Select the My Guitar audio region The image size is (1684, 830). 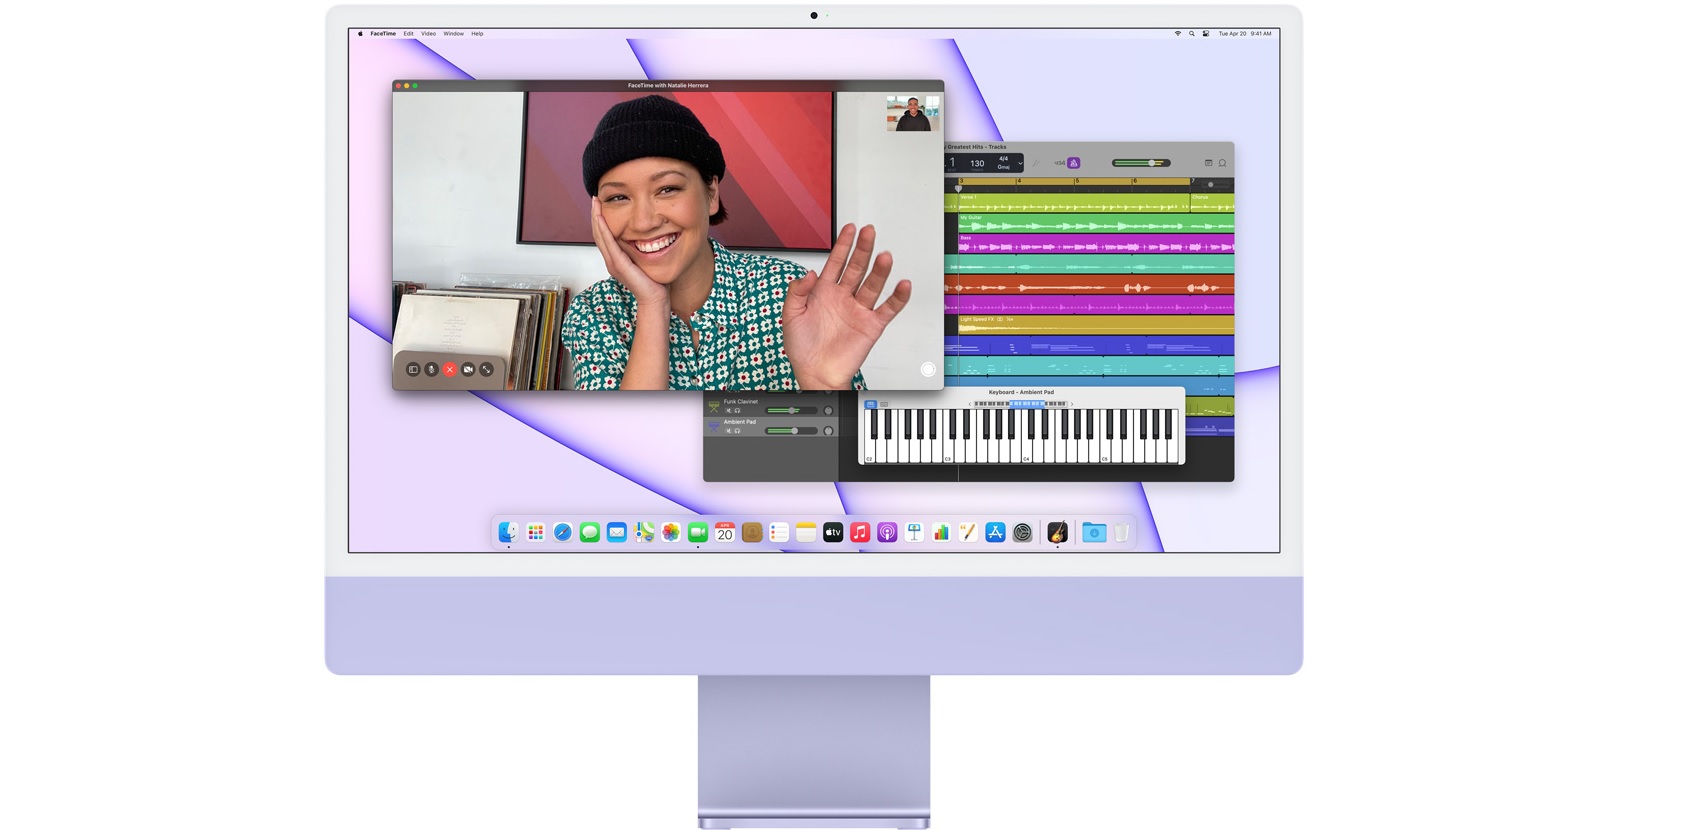click(1096, 224)
